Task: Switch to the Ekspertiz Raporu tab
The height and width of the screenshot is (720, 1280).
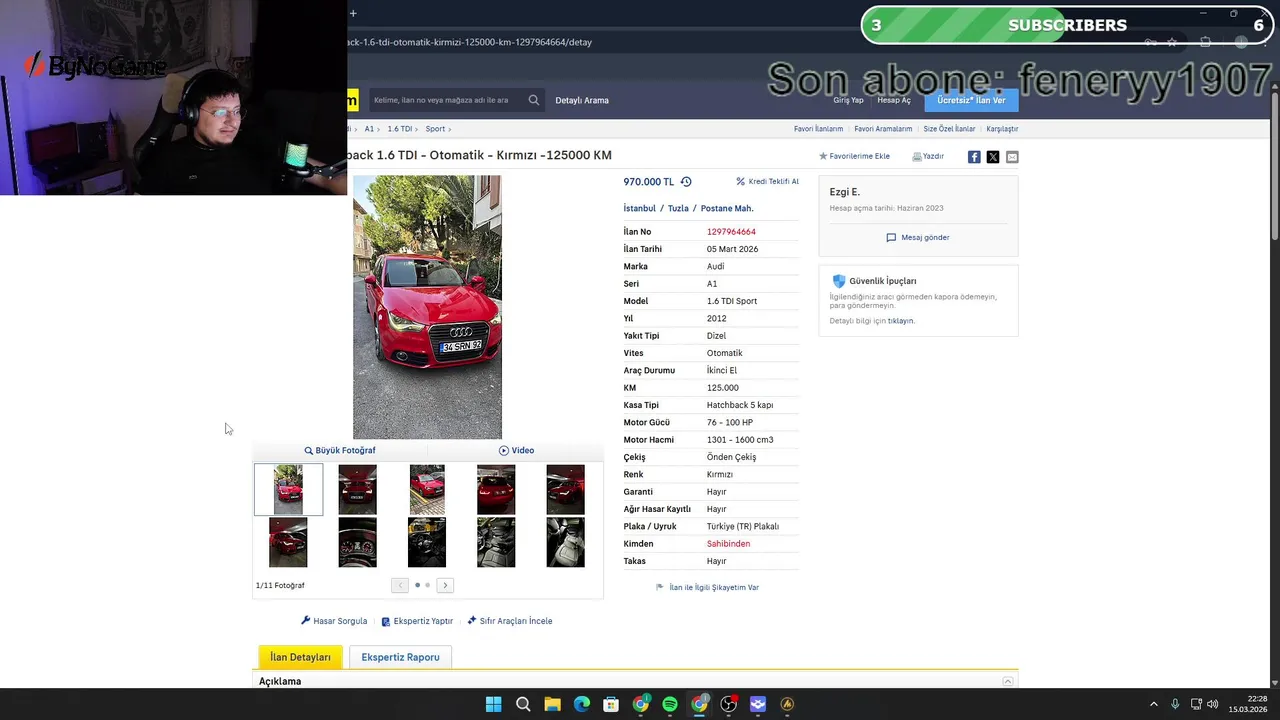Action: tap(400, 657)
